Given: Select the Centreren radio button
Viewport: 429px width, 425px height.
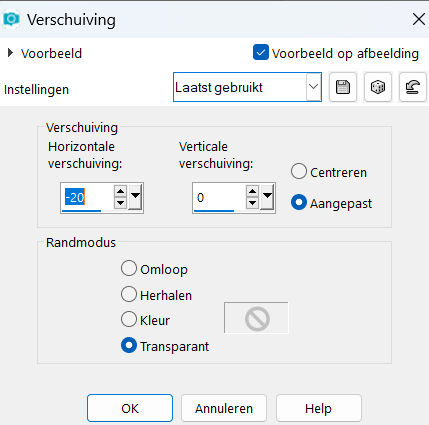Looking at the screenshot, I should point(299,172).
